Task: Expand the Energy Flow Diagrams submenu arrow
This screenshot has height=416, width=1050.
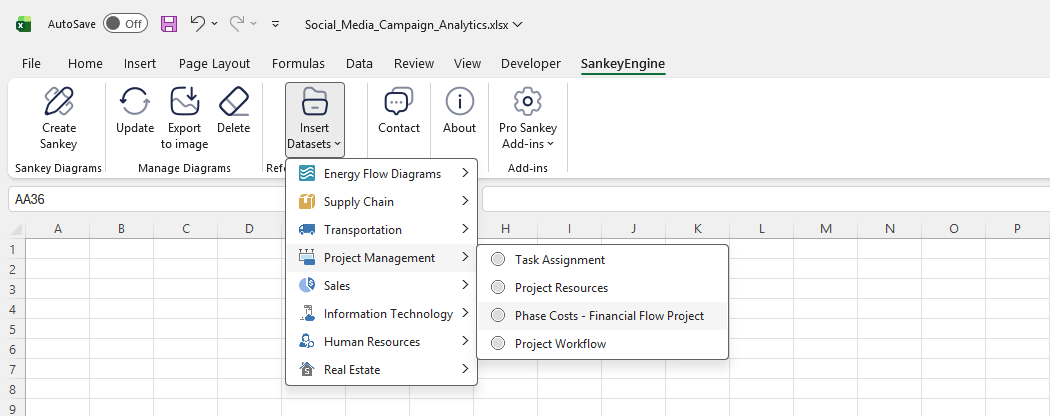Action: click(x=465, y=174)
